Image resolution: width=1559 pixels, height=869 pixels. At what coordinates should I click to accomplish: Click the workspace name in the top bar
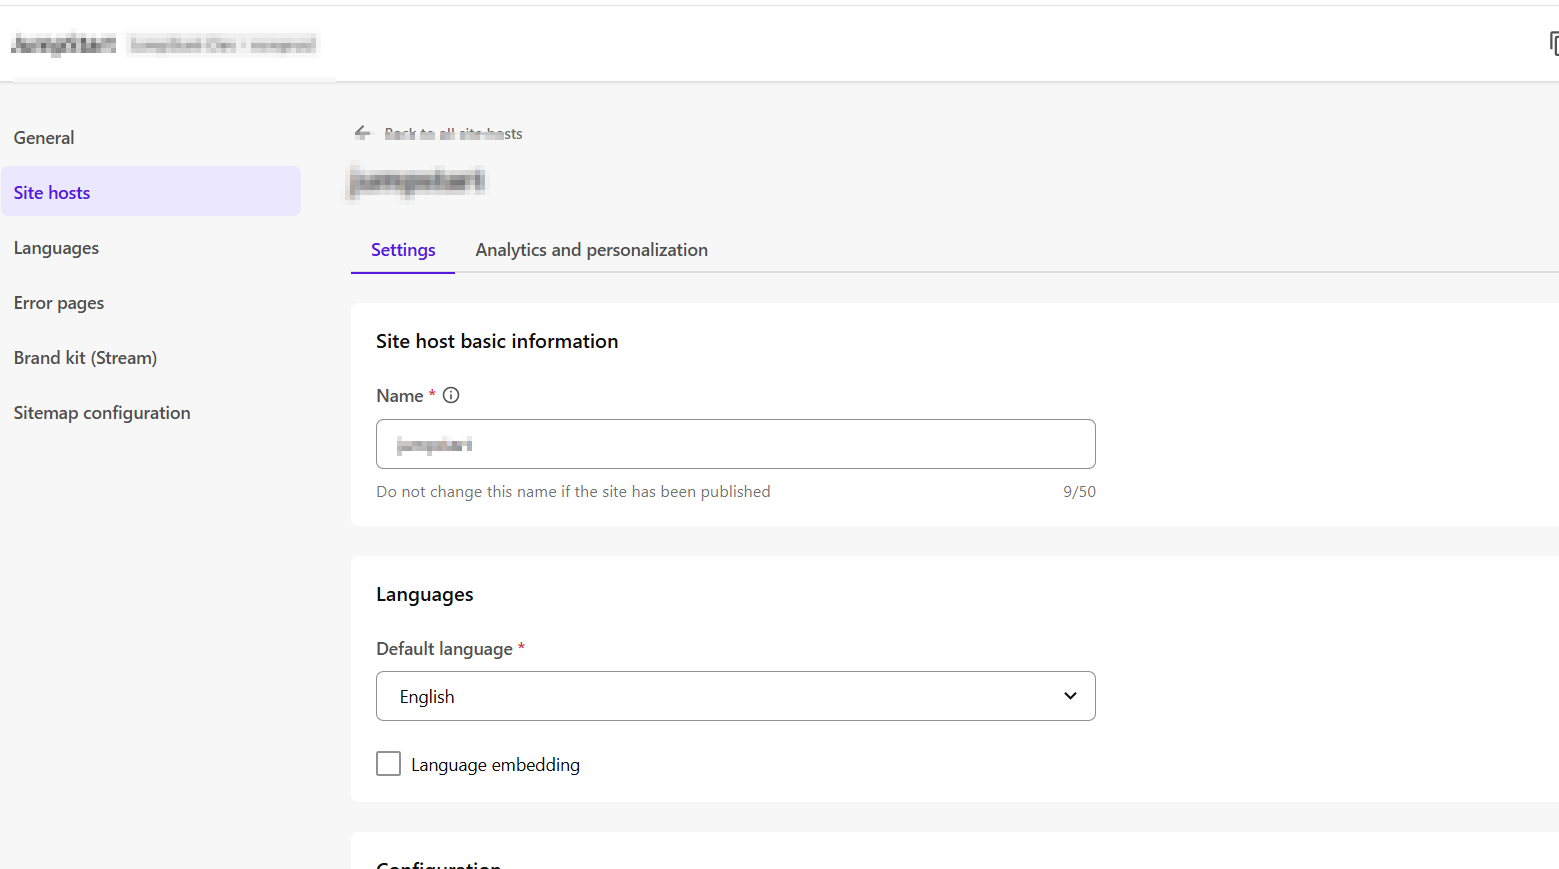coord(63,43)
